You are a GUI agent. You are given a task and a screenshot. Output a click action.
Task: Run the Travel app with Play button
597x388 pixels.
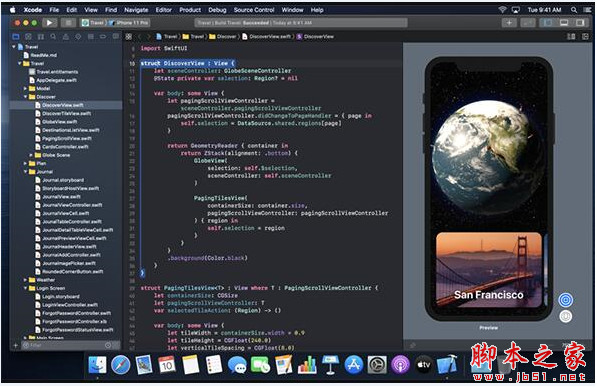pyautogui.click(x=49, y=23)
